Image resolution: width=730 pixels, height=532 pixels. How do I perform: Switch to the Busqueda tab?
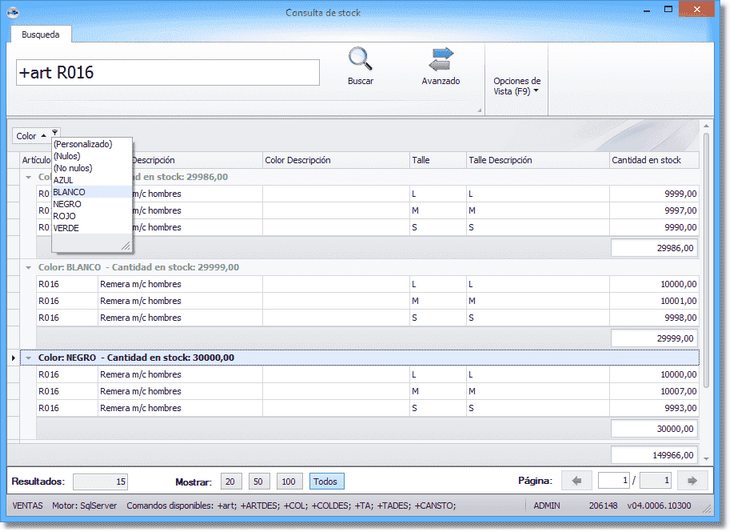[39, 34]
